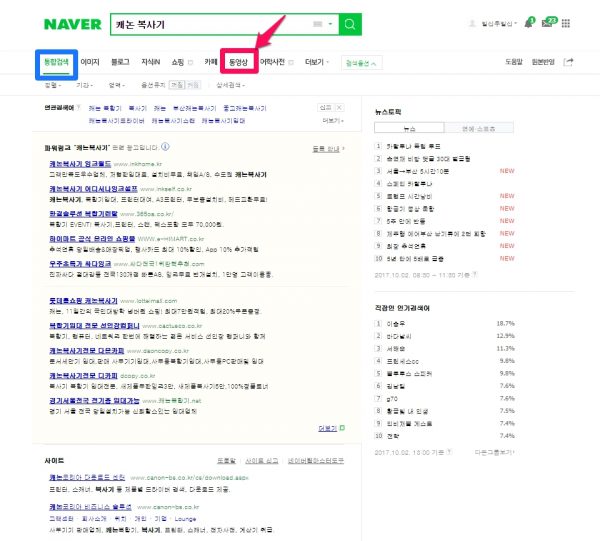Click the help icon next to 연관검색어
600x541 pixels.
pyautogui.click(x=78, y=108)
